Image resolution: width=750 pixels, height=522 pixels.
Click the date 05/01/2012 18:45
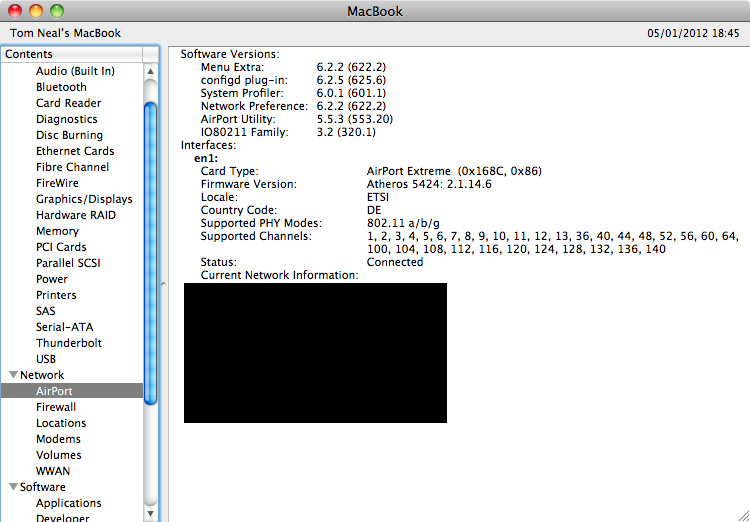[x=693, y=33]
